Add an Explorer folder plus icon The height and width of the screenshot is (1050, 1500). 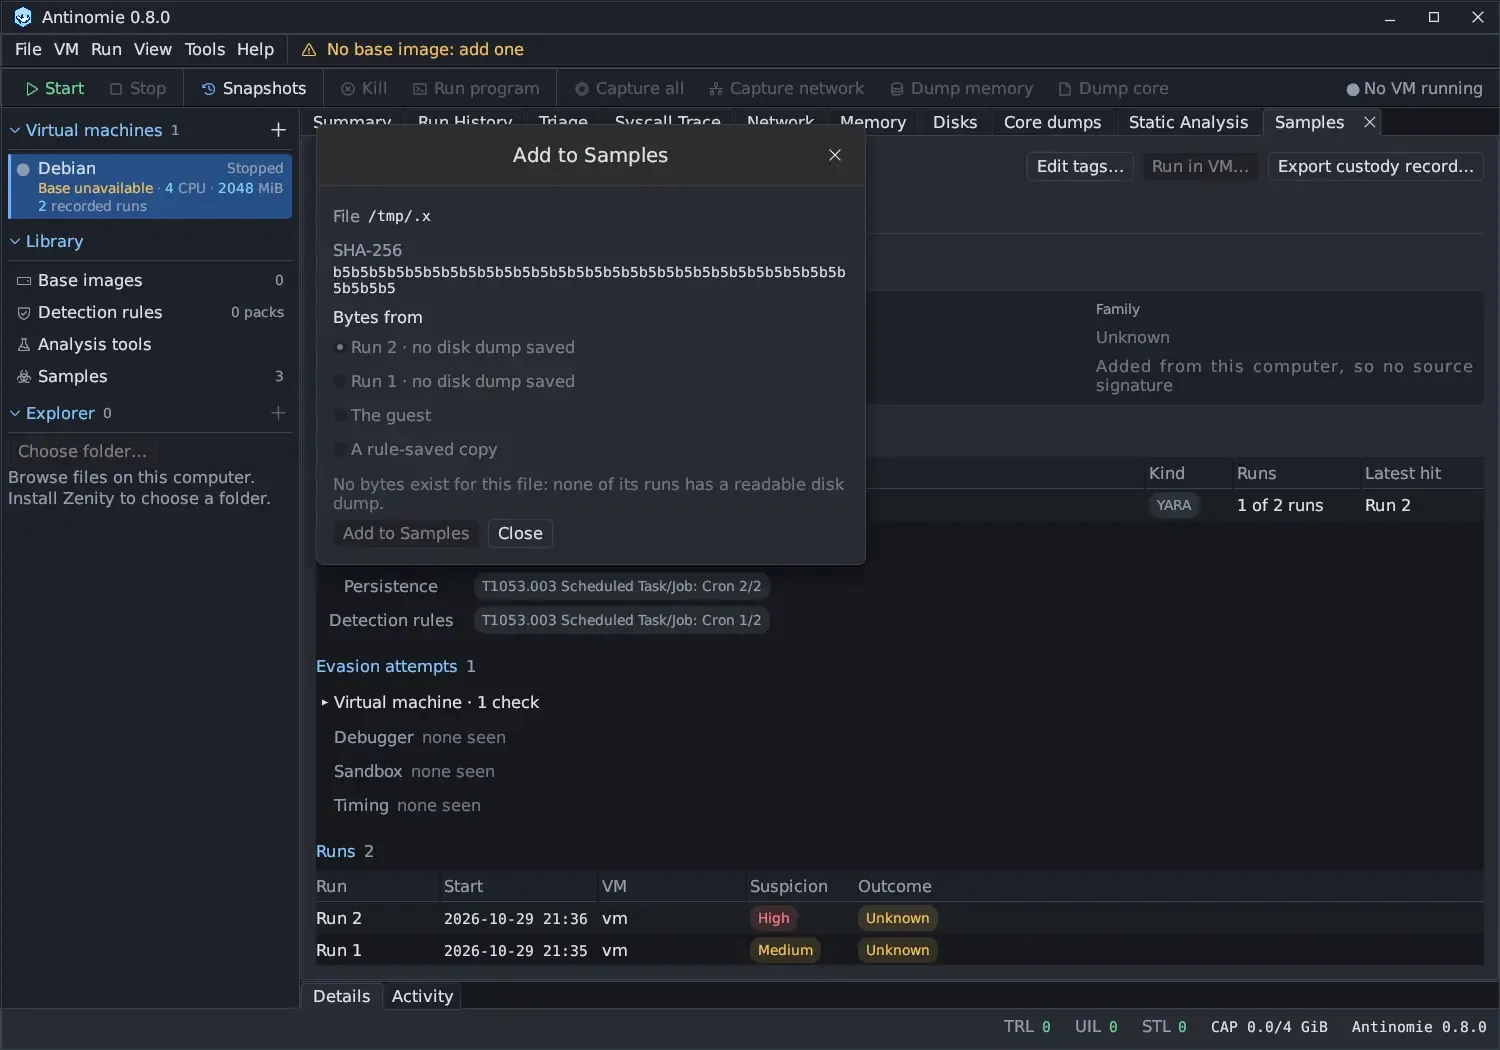[278, 413]
